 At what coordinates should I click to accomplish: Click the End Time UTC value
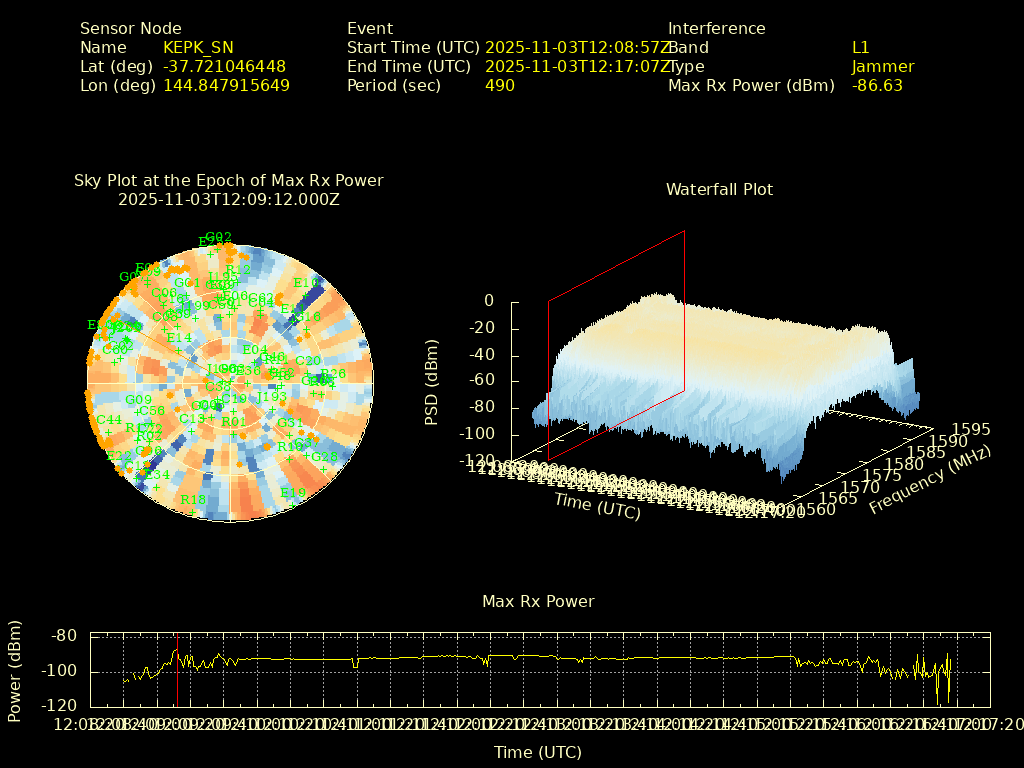(x=574, y=66)
